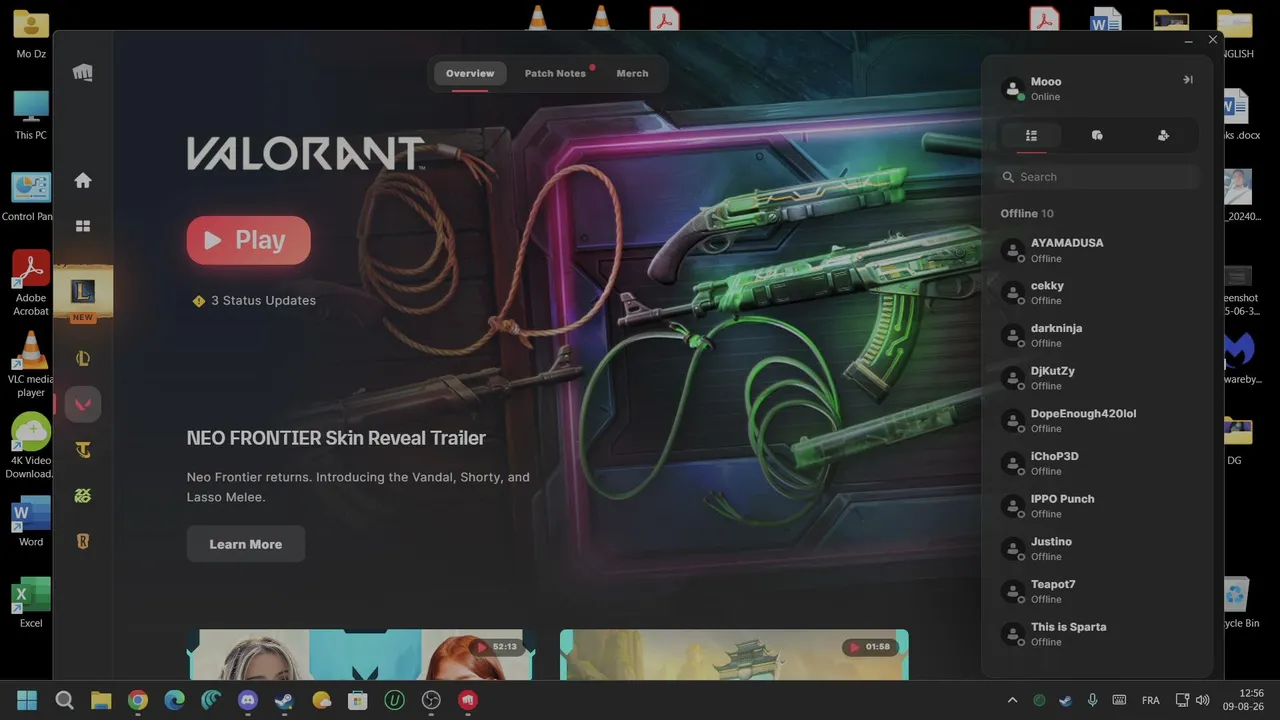
Task: Open Microsoft Store from the taskbar
Action: [x=358, y=700]
